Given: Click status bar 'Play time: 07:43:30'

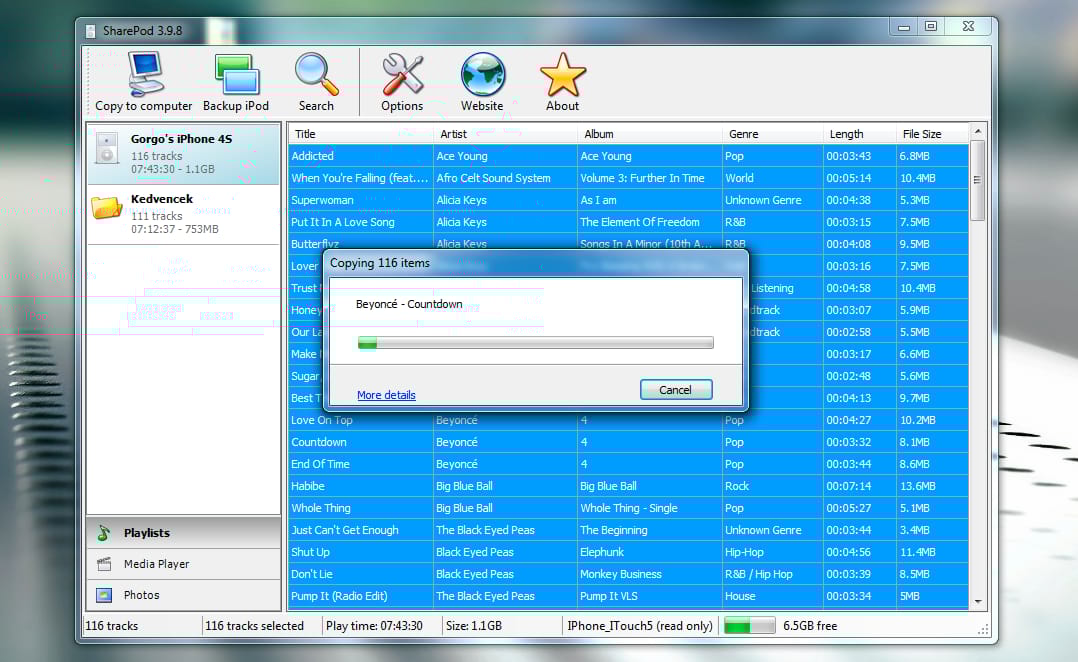Looking at the screenshot, I should (x=375, y=626).
